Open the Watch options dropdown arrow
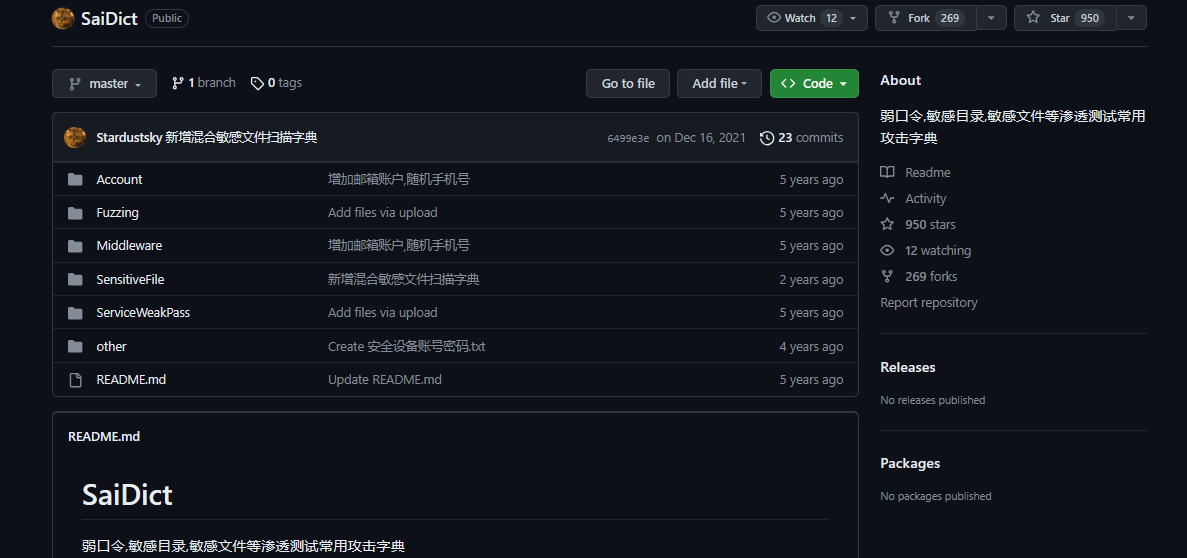The width and height of the screenshot is (1187, 558). tap(853, 18)
